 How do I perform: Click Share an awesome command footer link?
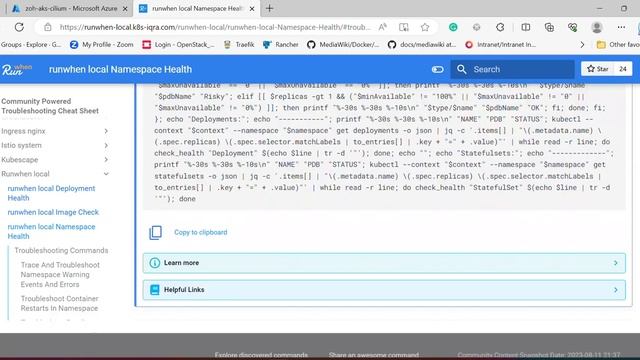coord(373,355)
